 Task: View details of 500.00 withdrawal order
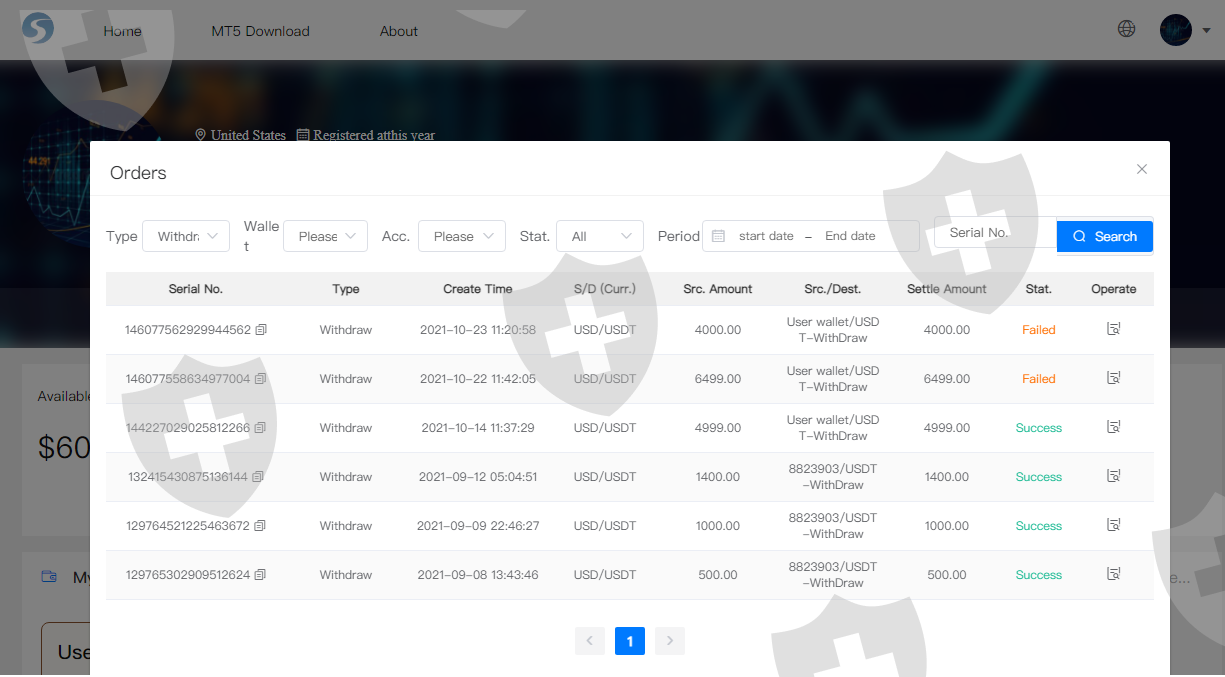pos(1113,574)
